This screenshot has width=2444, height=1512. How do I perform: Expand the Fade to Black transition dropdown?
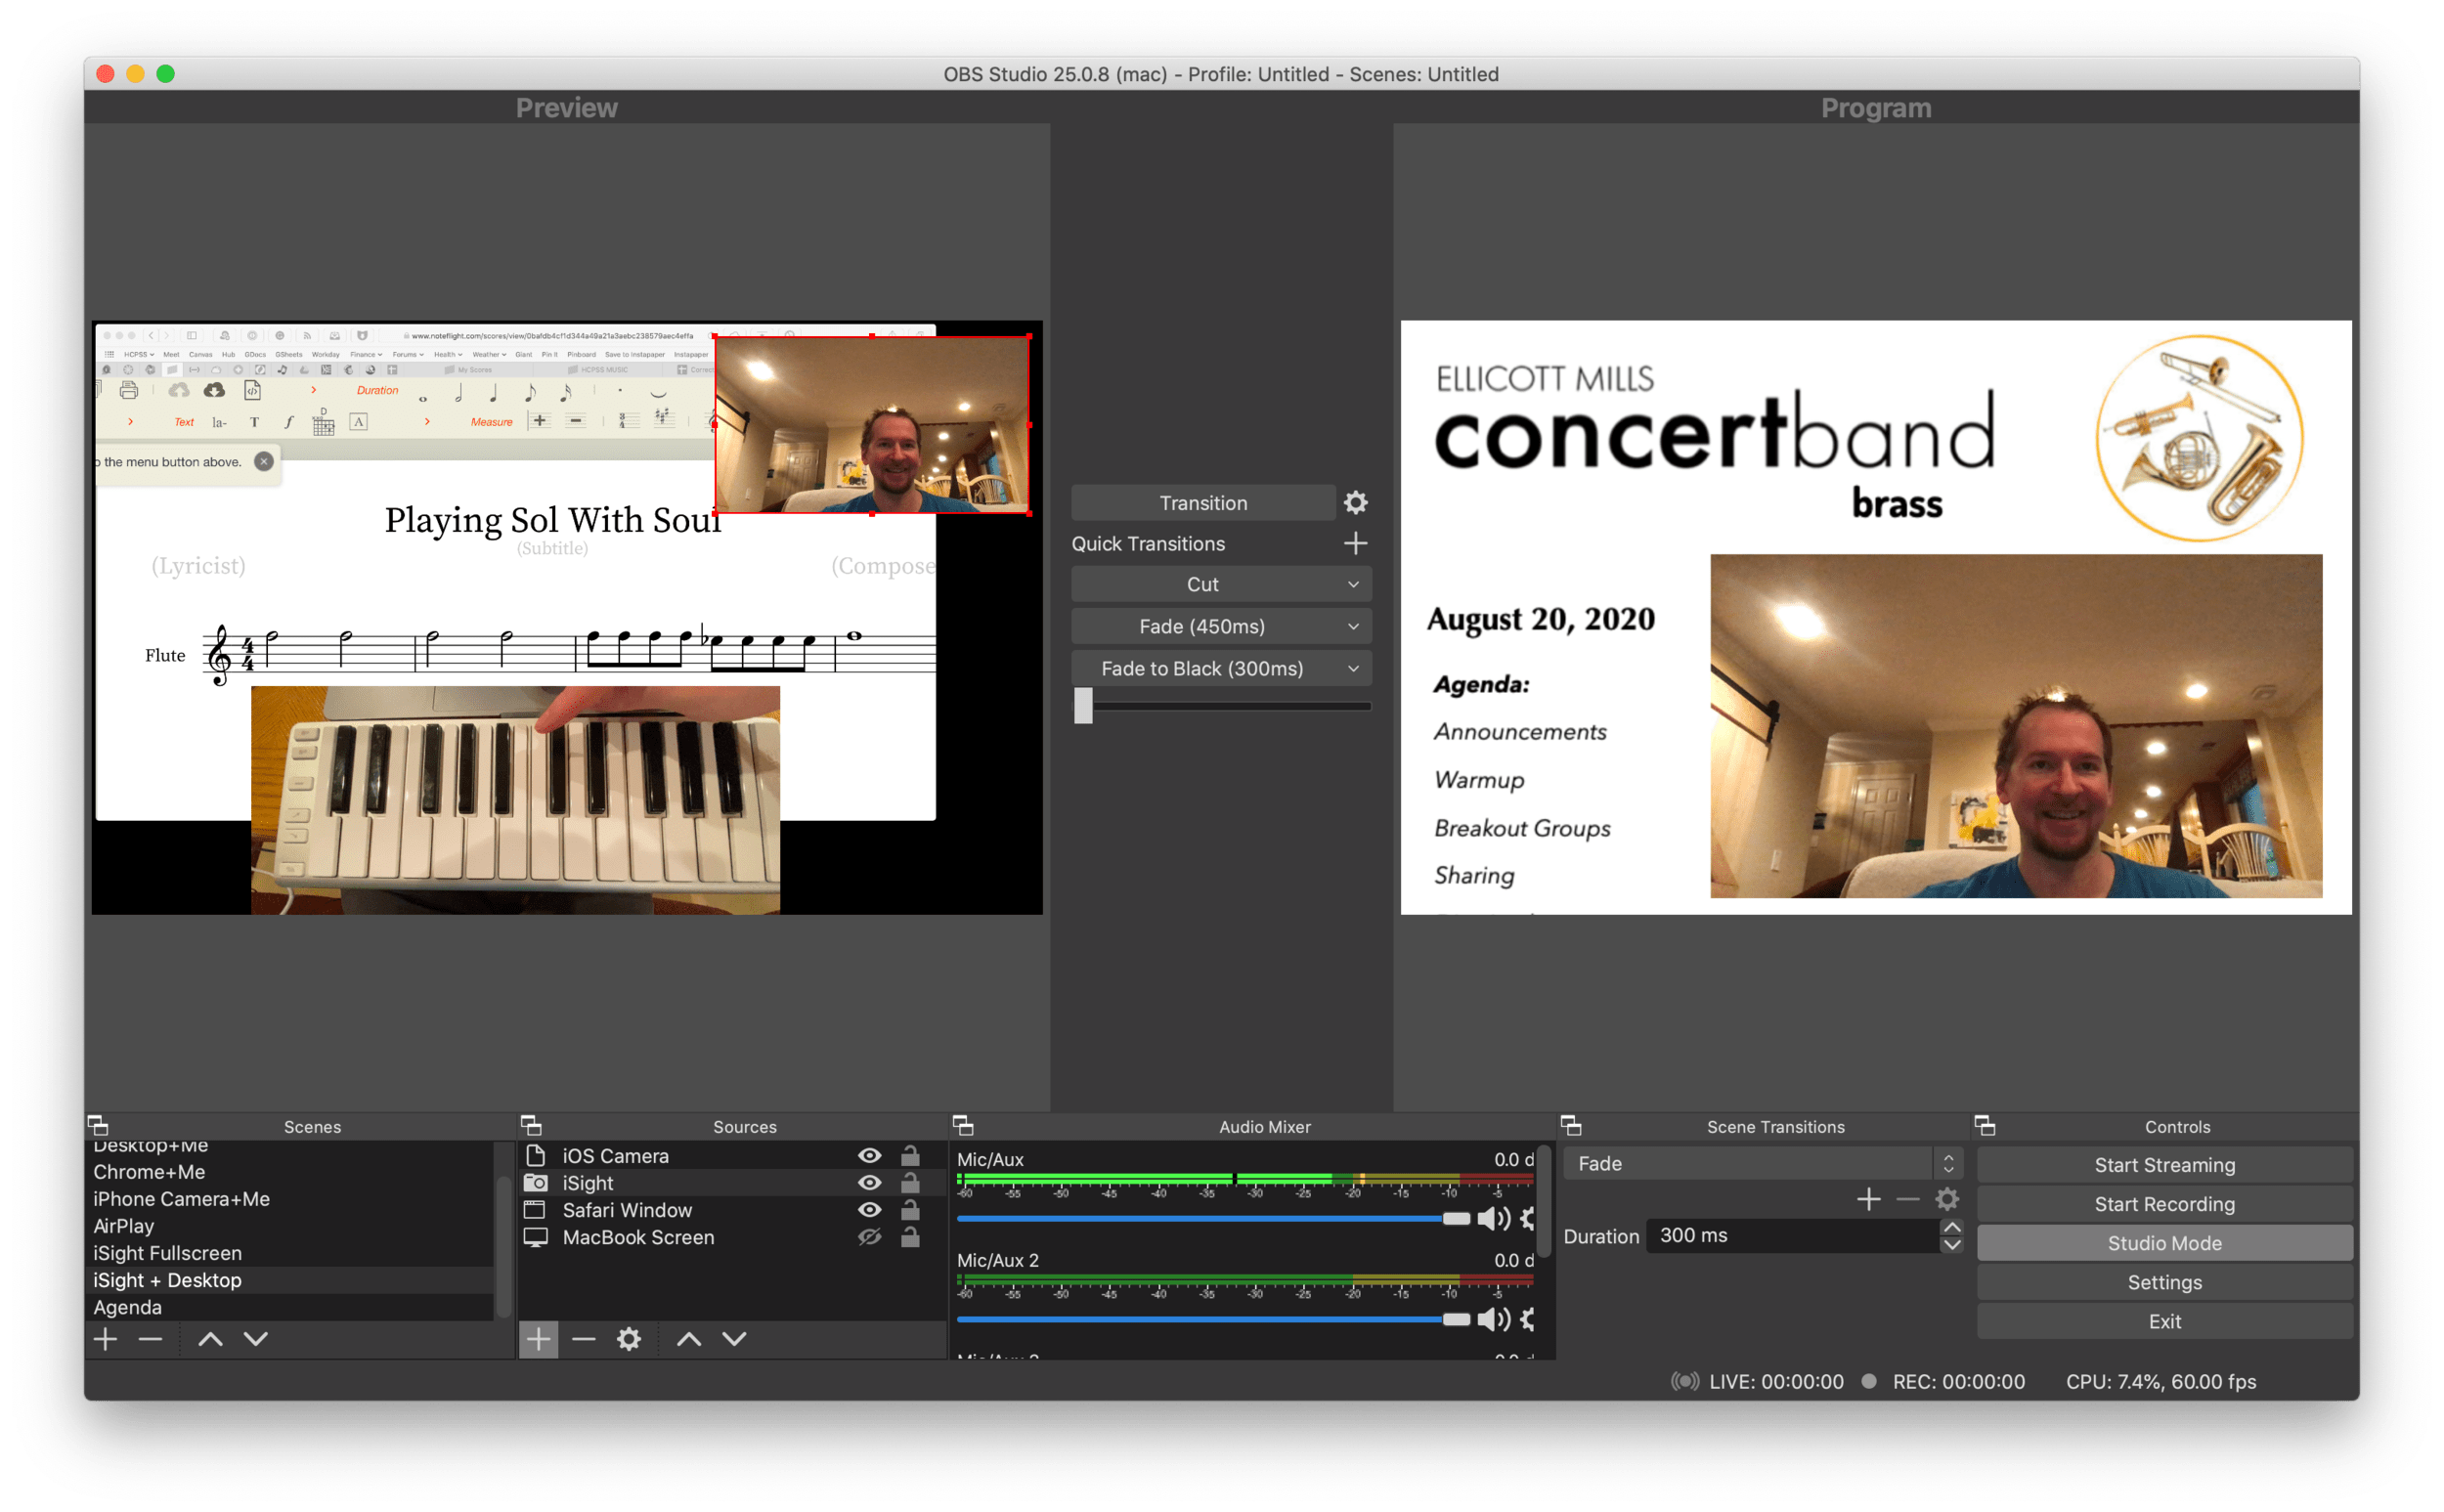click(x=1353, y=668)
